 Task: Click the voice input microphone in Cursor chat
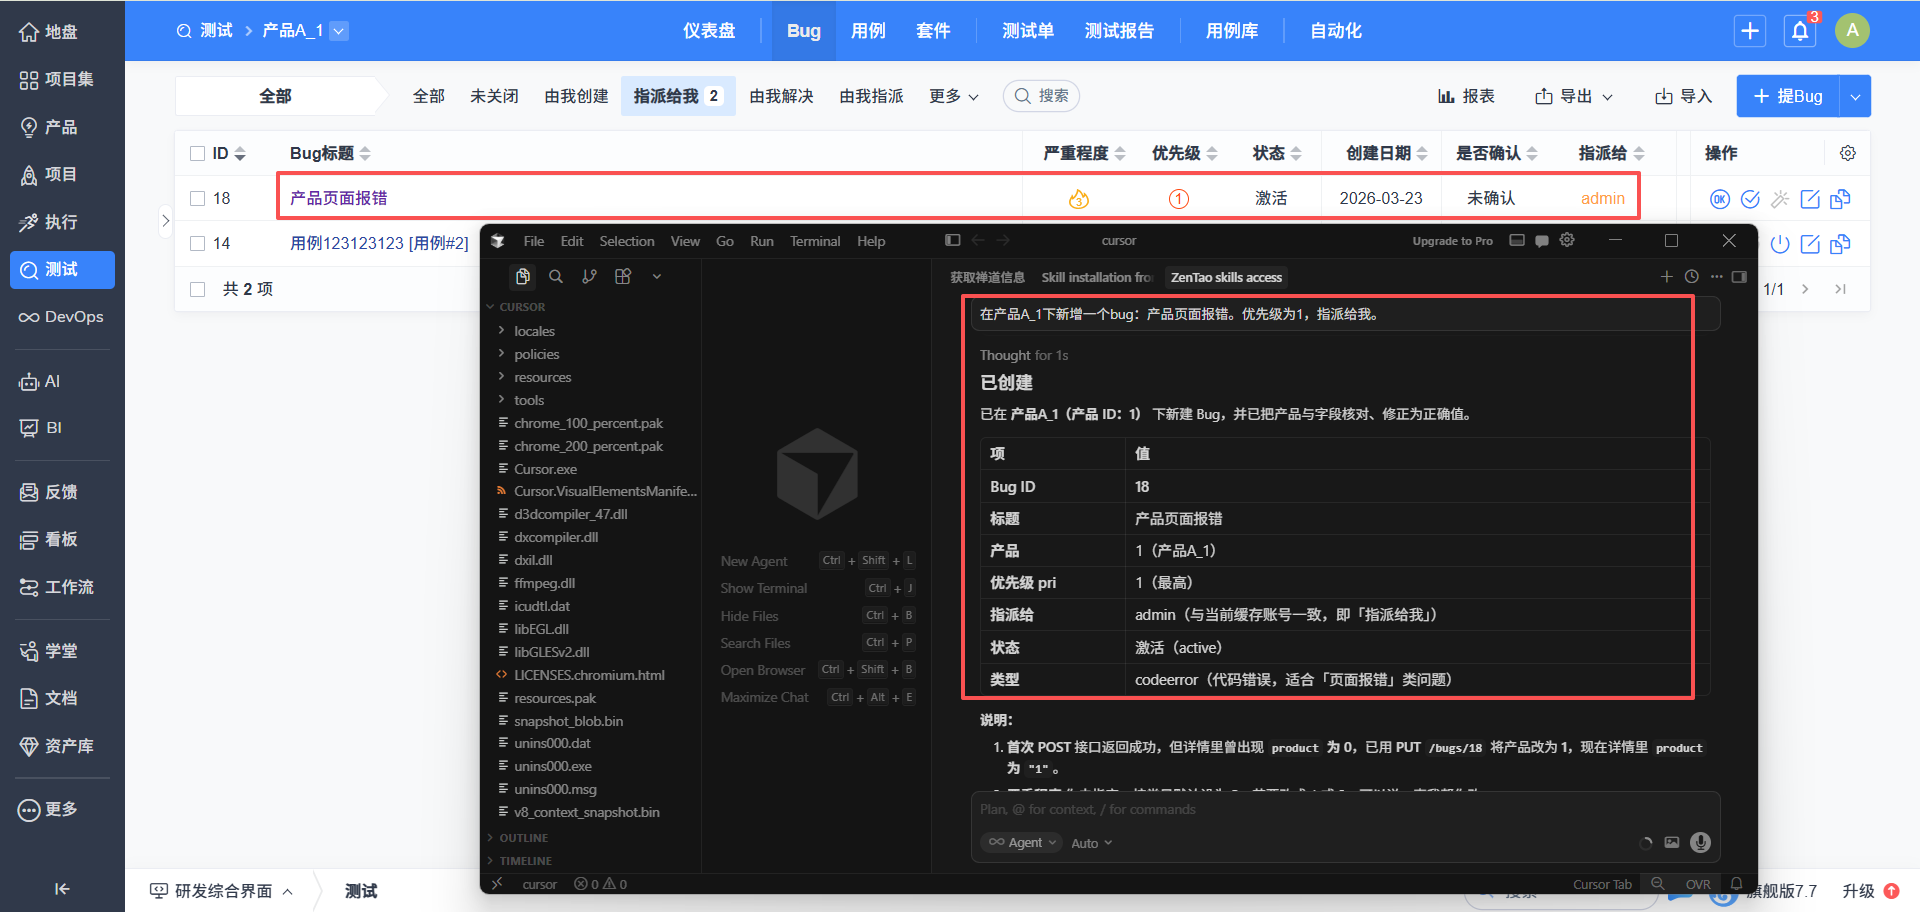coord(1700,843)
